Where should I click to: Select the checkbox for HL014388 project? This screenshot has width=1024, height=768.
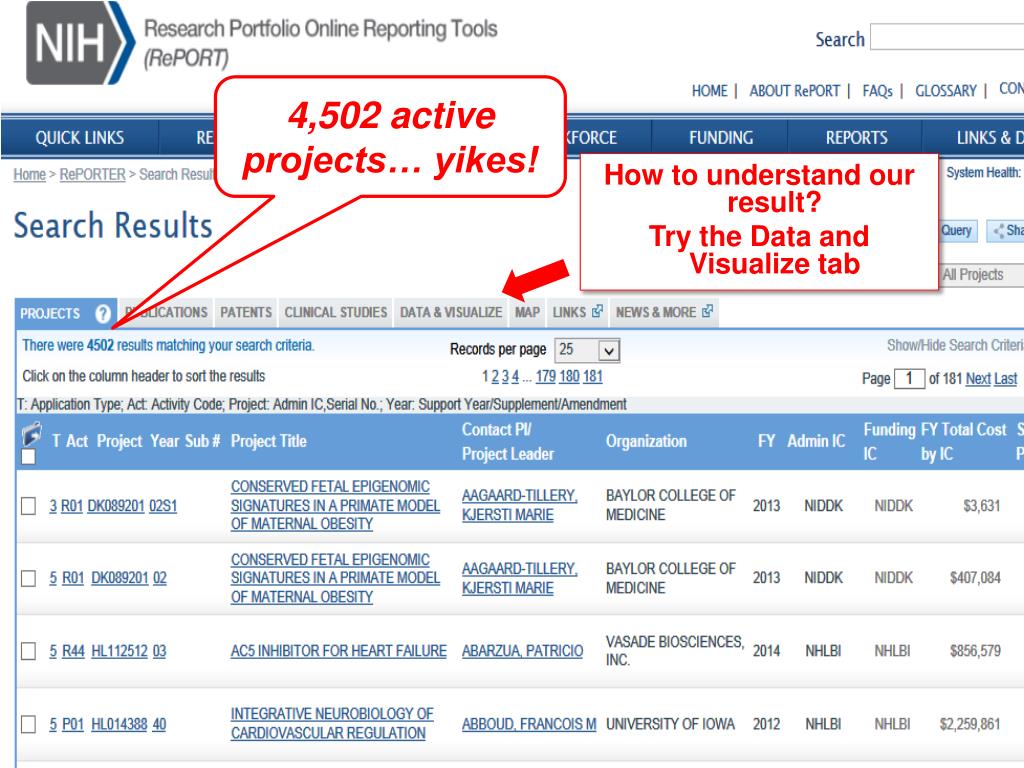click(x=28, y=724)
